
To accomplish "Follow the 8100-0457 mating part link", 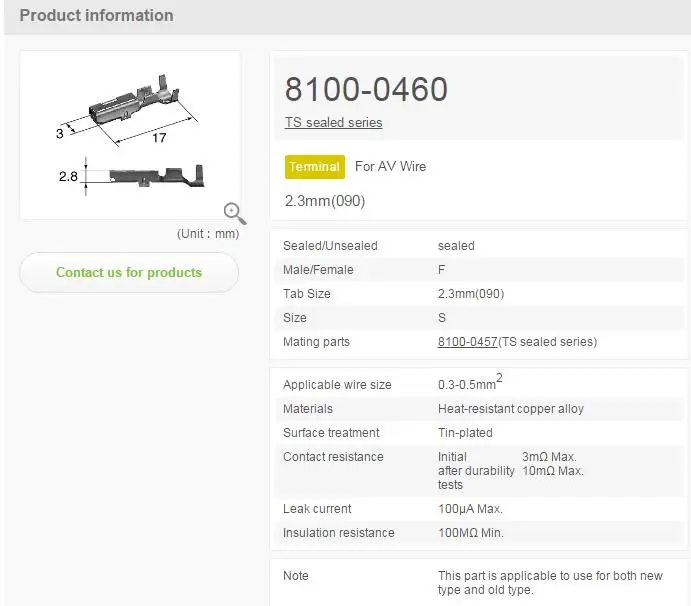I will tap(467, 342).
